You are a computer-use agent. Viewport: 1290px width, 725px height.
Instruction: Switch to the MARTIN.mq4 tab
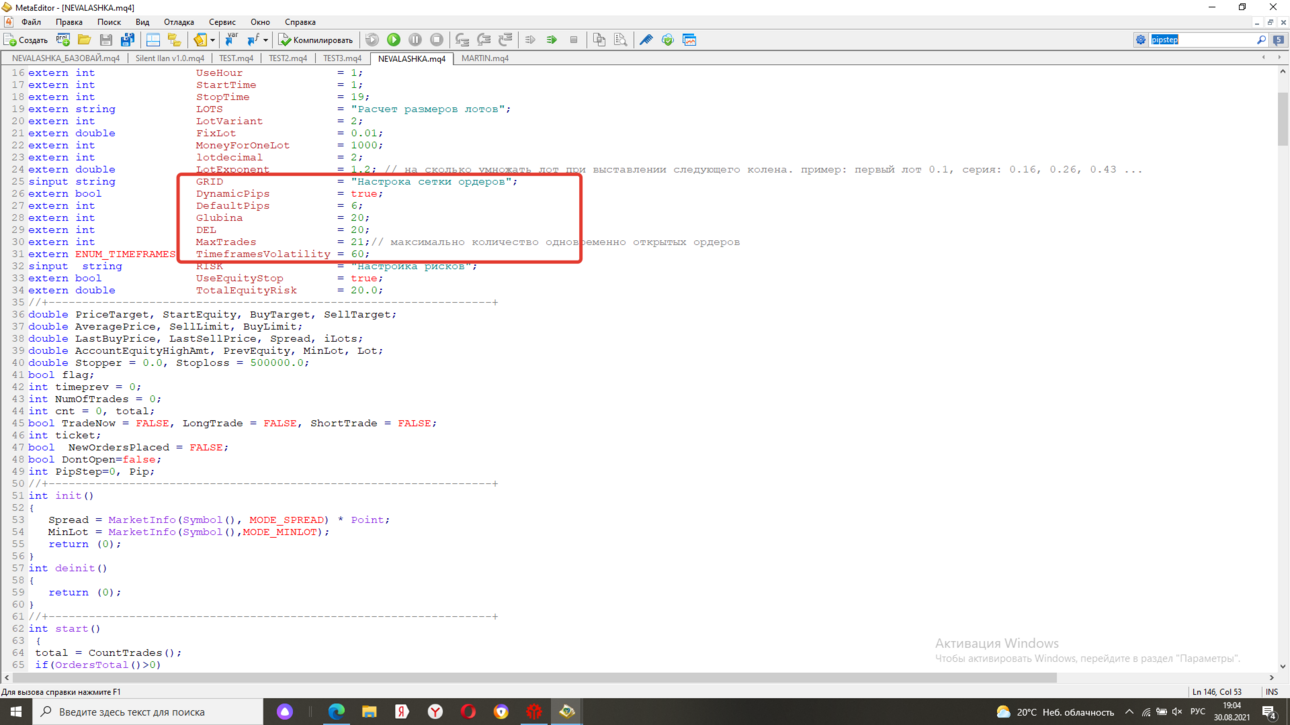pyautogui.click(x=485, y=58)
